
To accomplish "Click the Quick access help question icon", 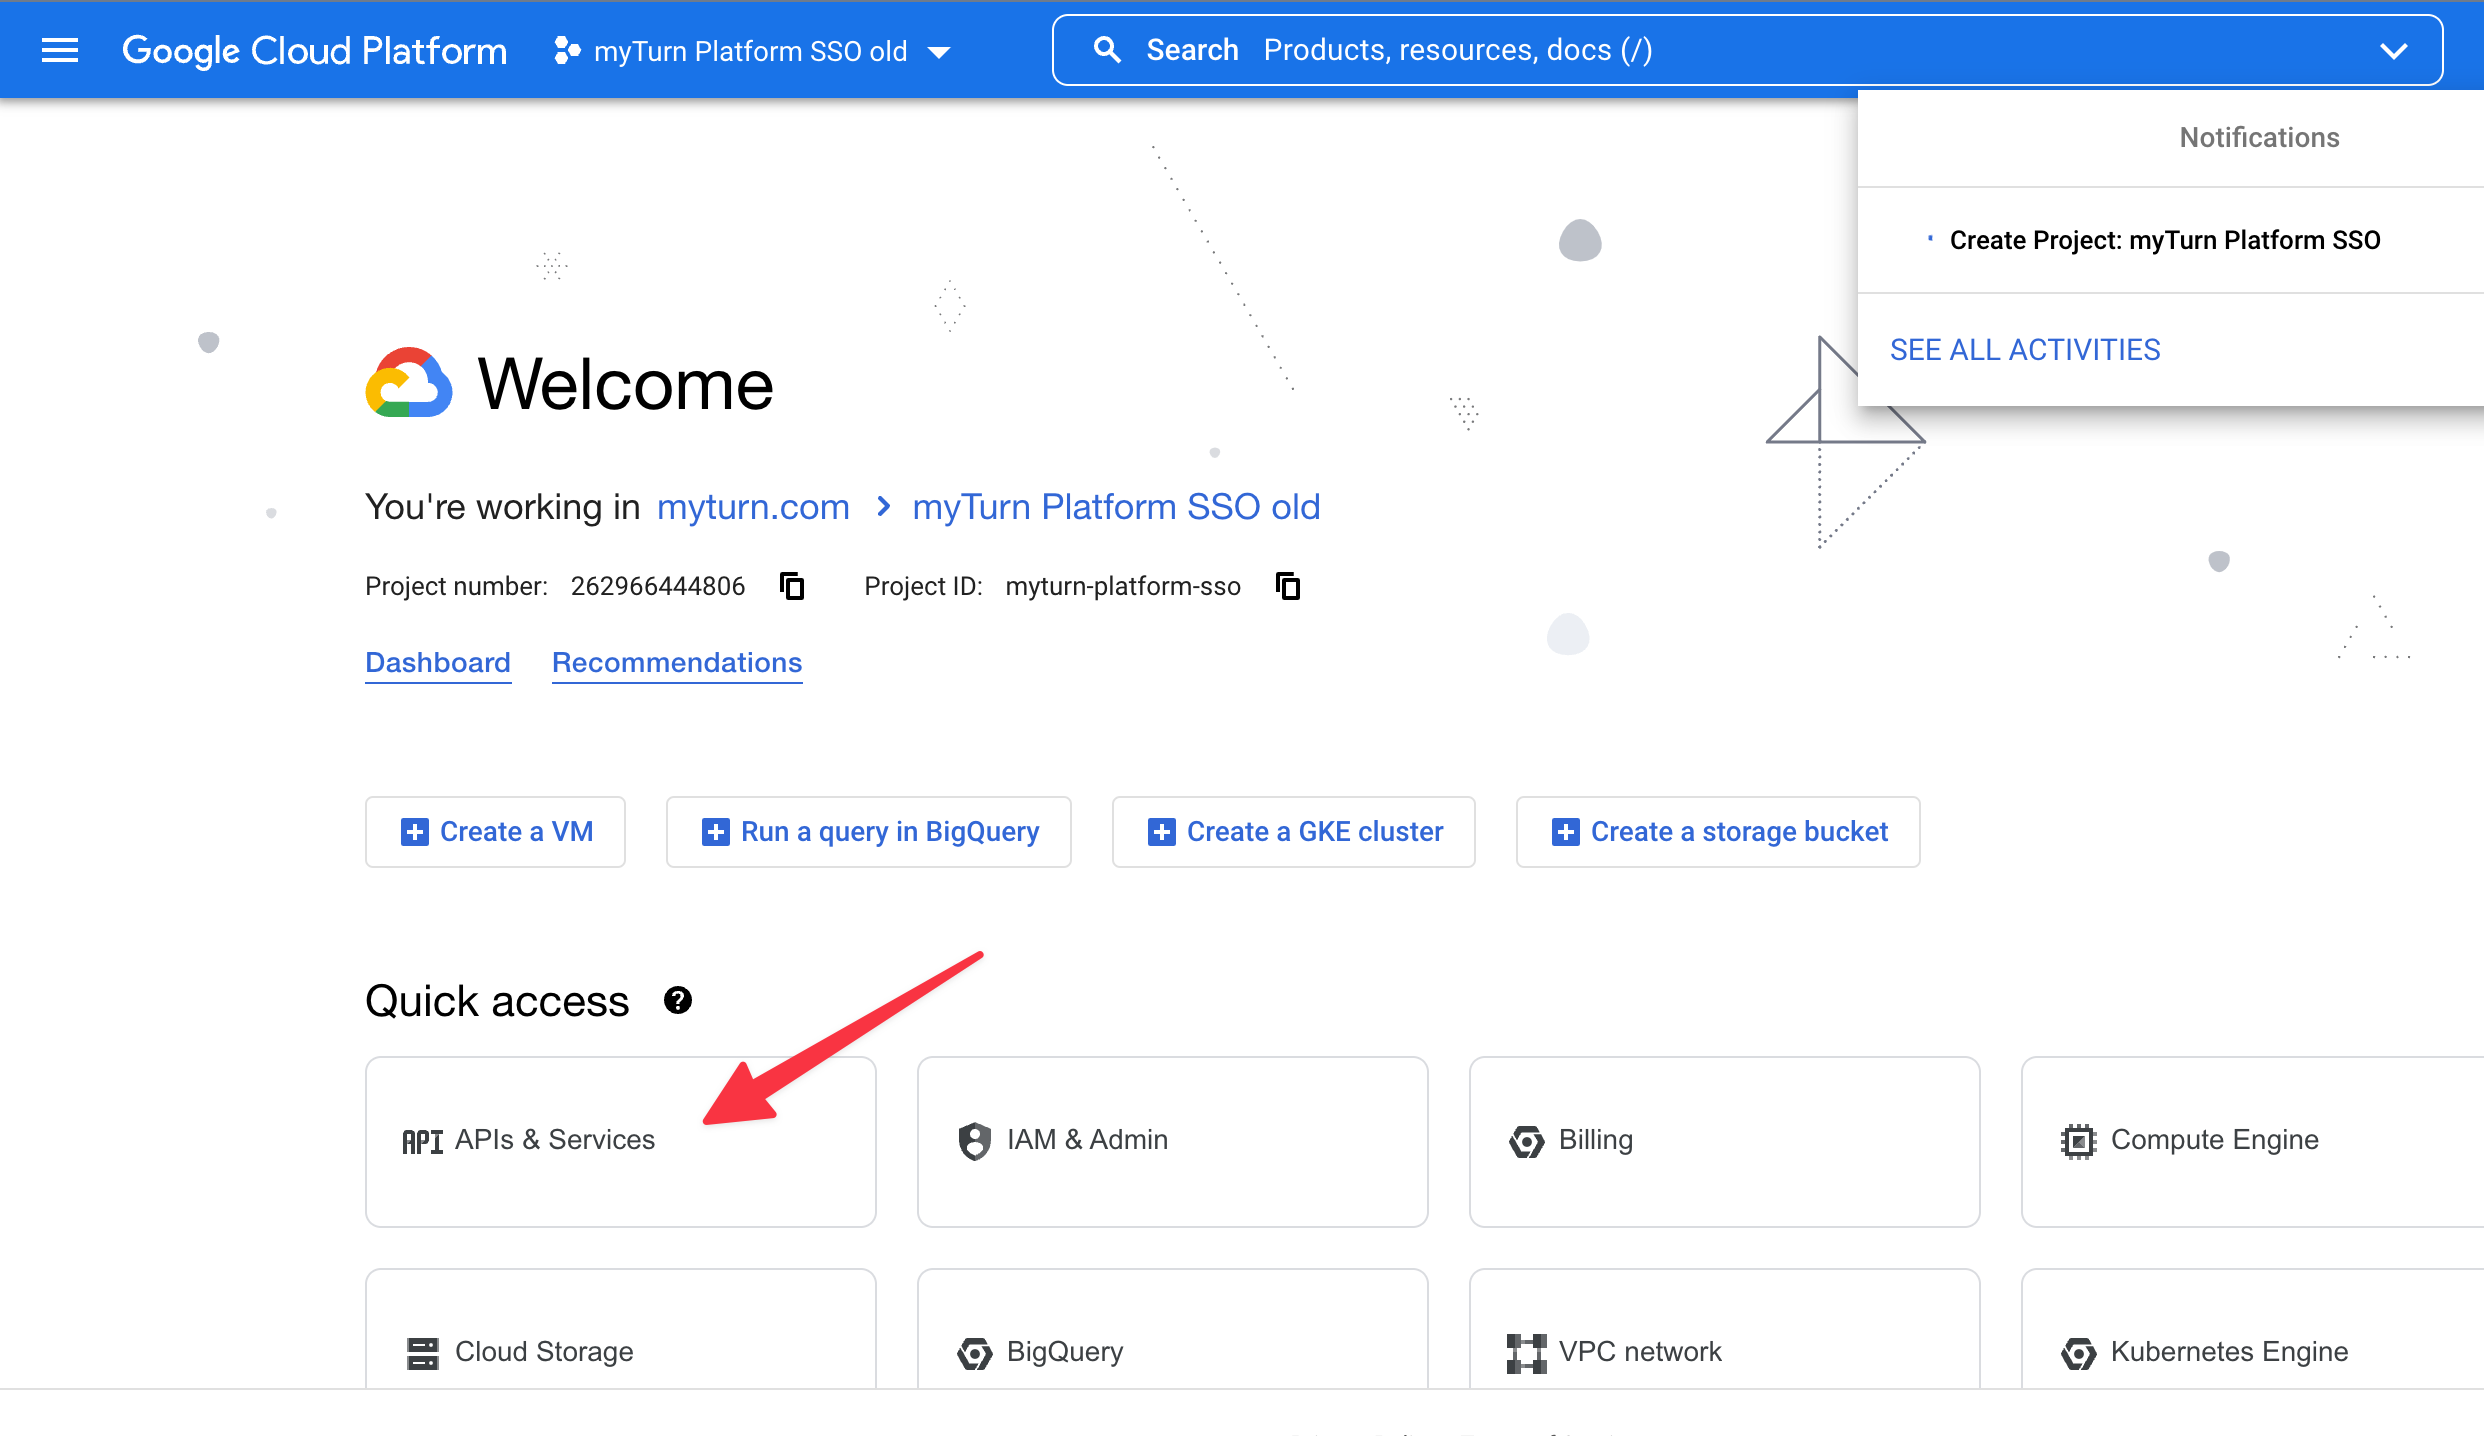I will (678, 1000).
